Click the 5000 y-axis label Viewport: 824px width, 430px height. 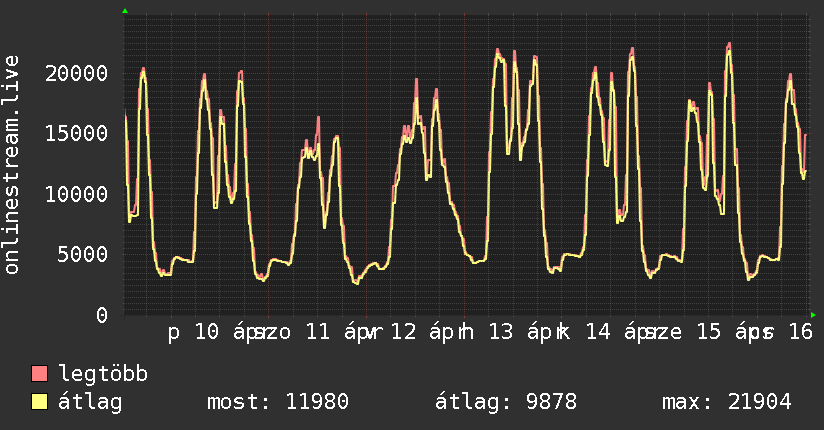coord(83,254)
